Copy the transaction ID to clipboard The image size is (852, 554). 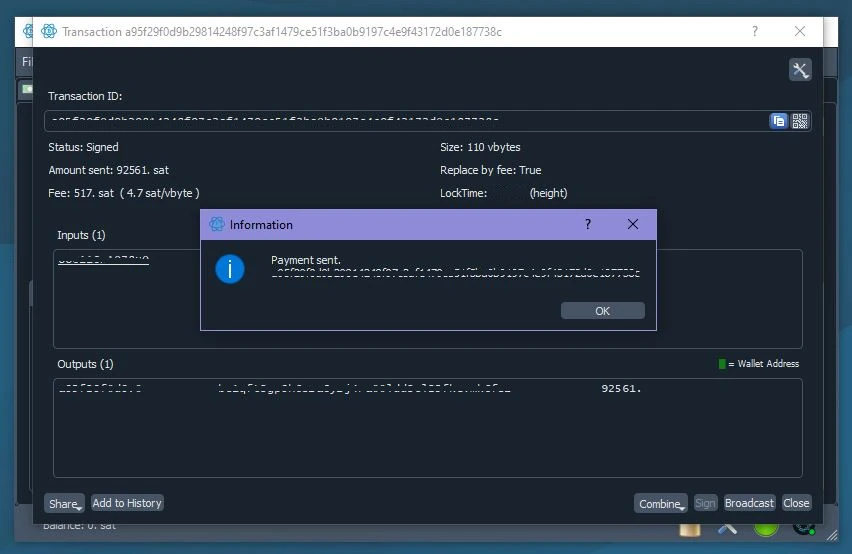778,121
